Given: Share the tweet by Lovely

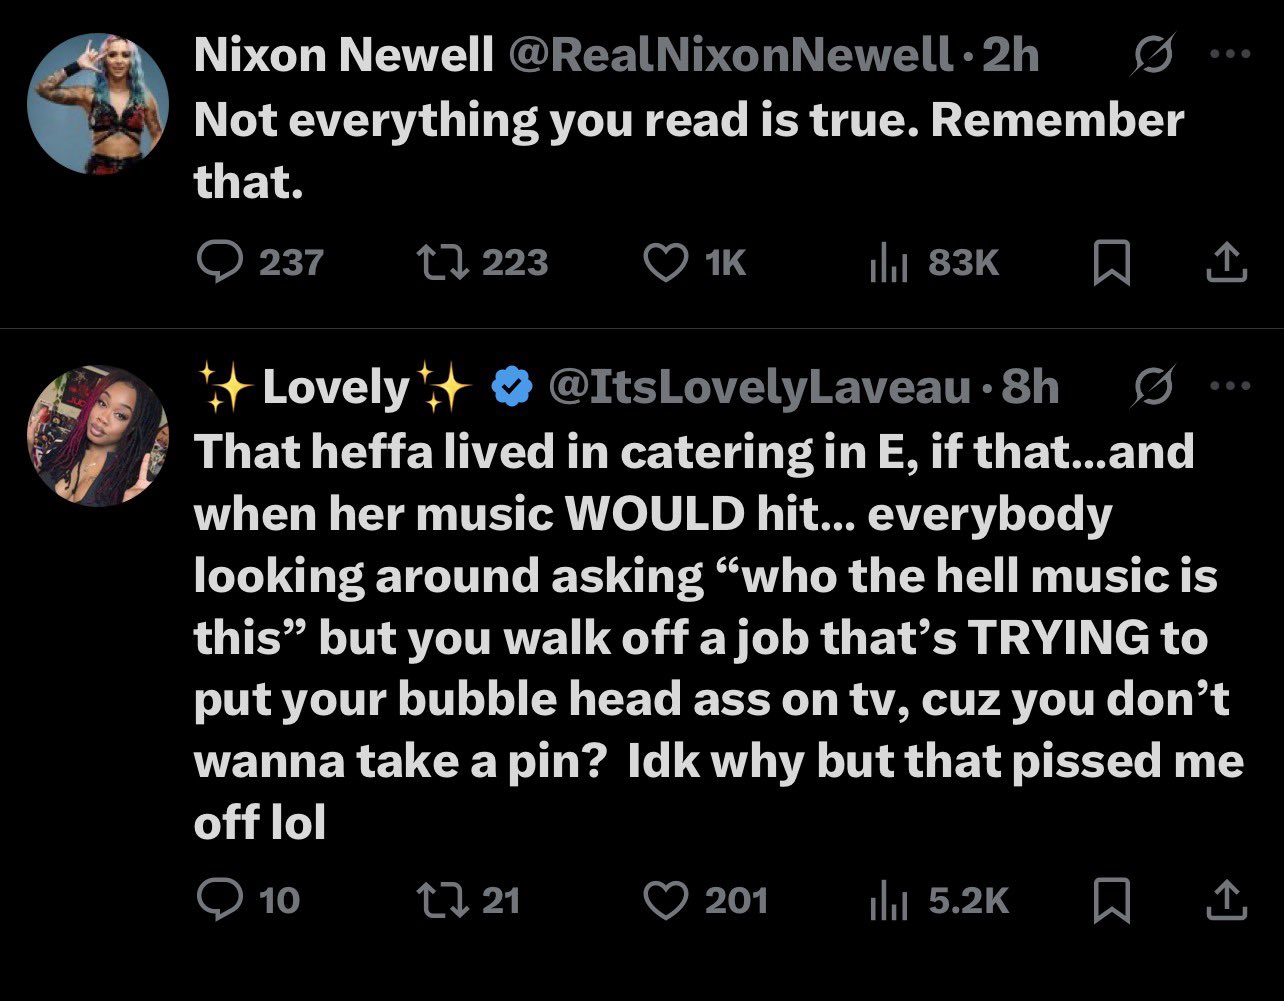Looking at the screenshot, I should (1227, 900).
